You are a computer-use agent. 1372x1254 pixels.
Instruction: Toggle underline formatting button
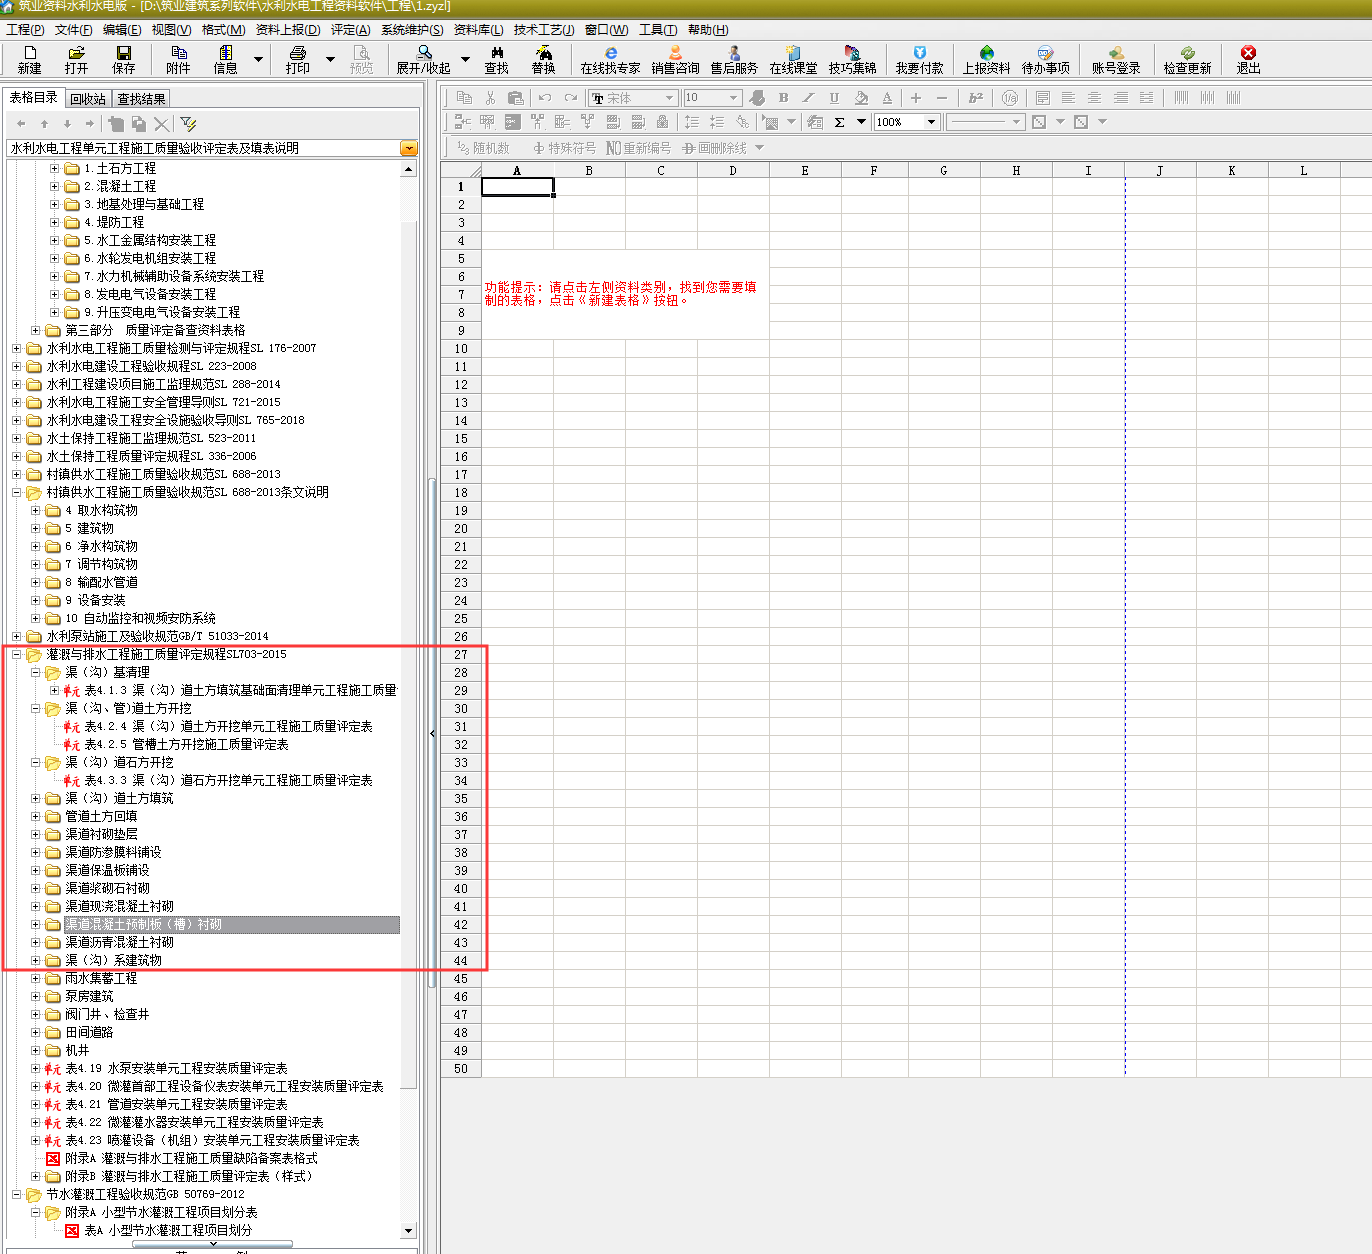click(x=834, y=97)
